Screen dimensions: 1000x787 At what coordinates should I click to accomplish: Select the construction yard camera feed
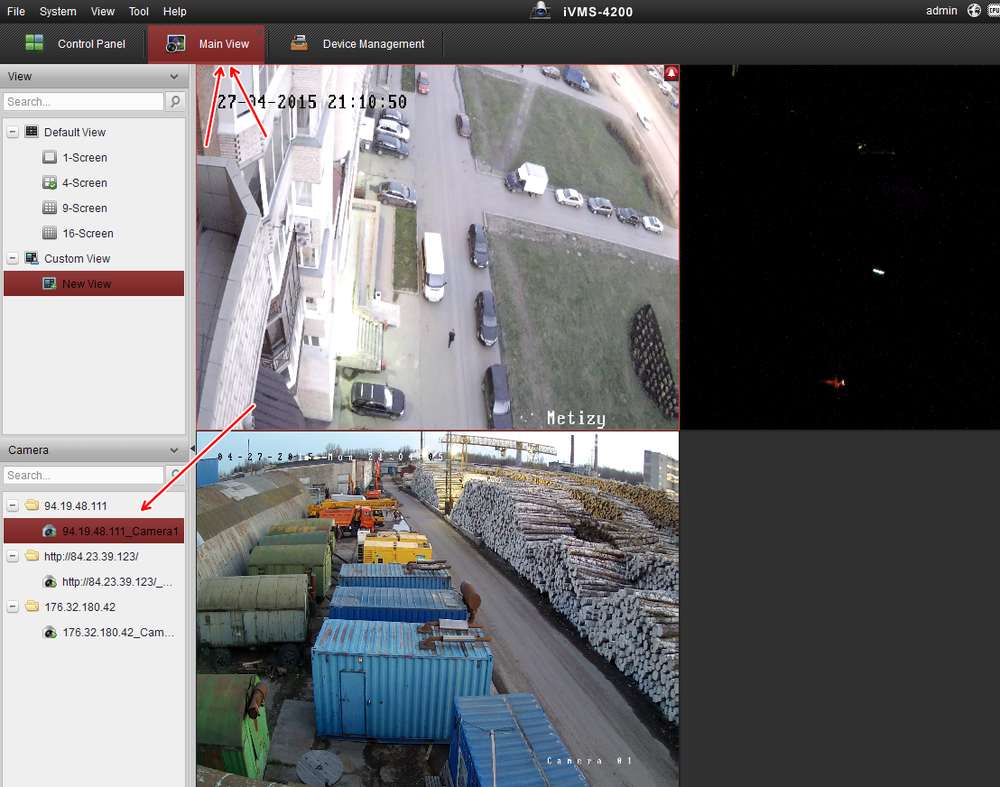click(437, 608)
